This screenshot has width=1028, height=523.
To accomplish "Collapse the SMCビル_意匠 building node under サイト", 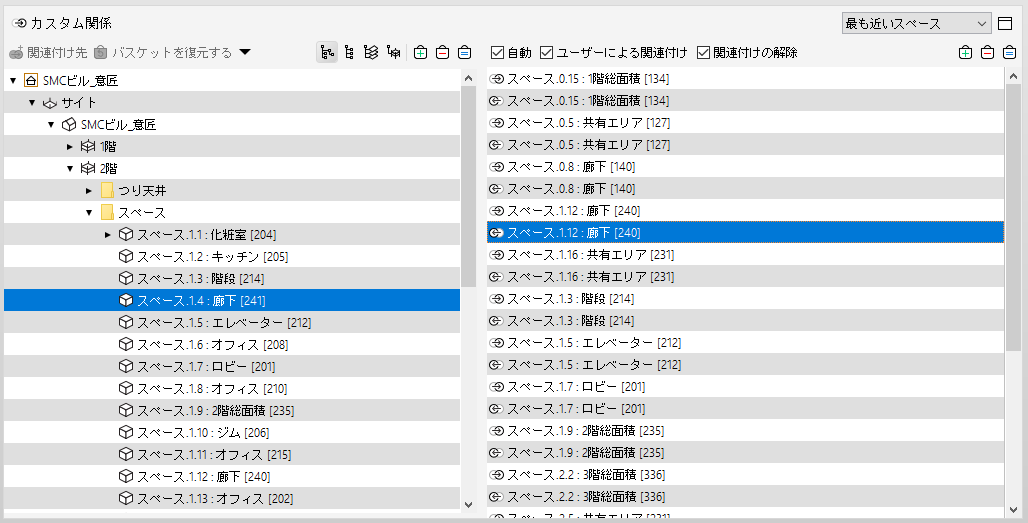I will pyautogui.click(x=51, y=125).
